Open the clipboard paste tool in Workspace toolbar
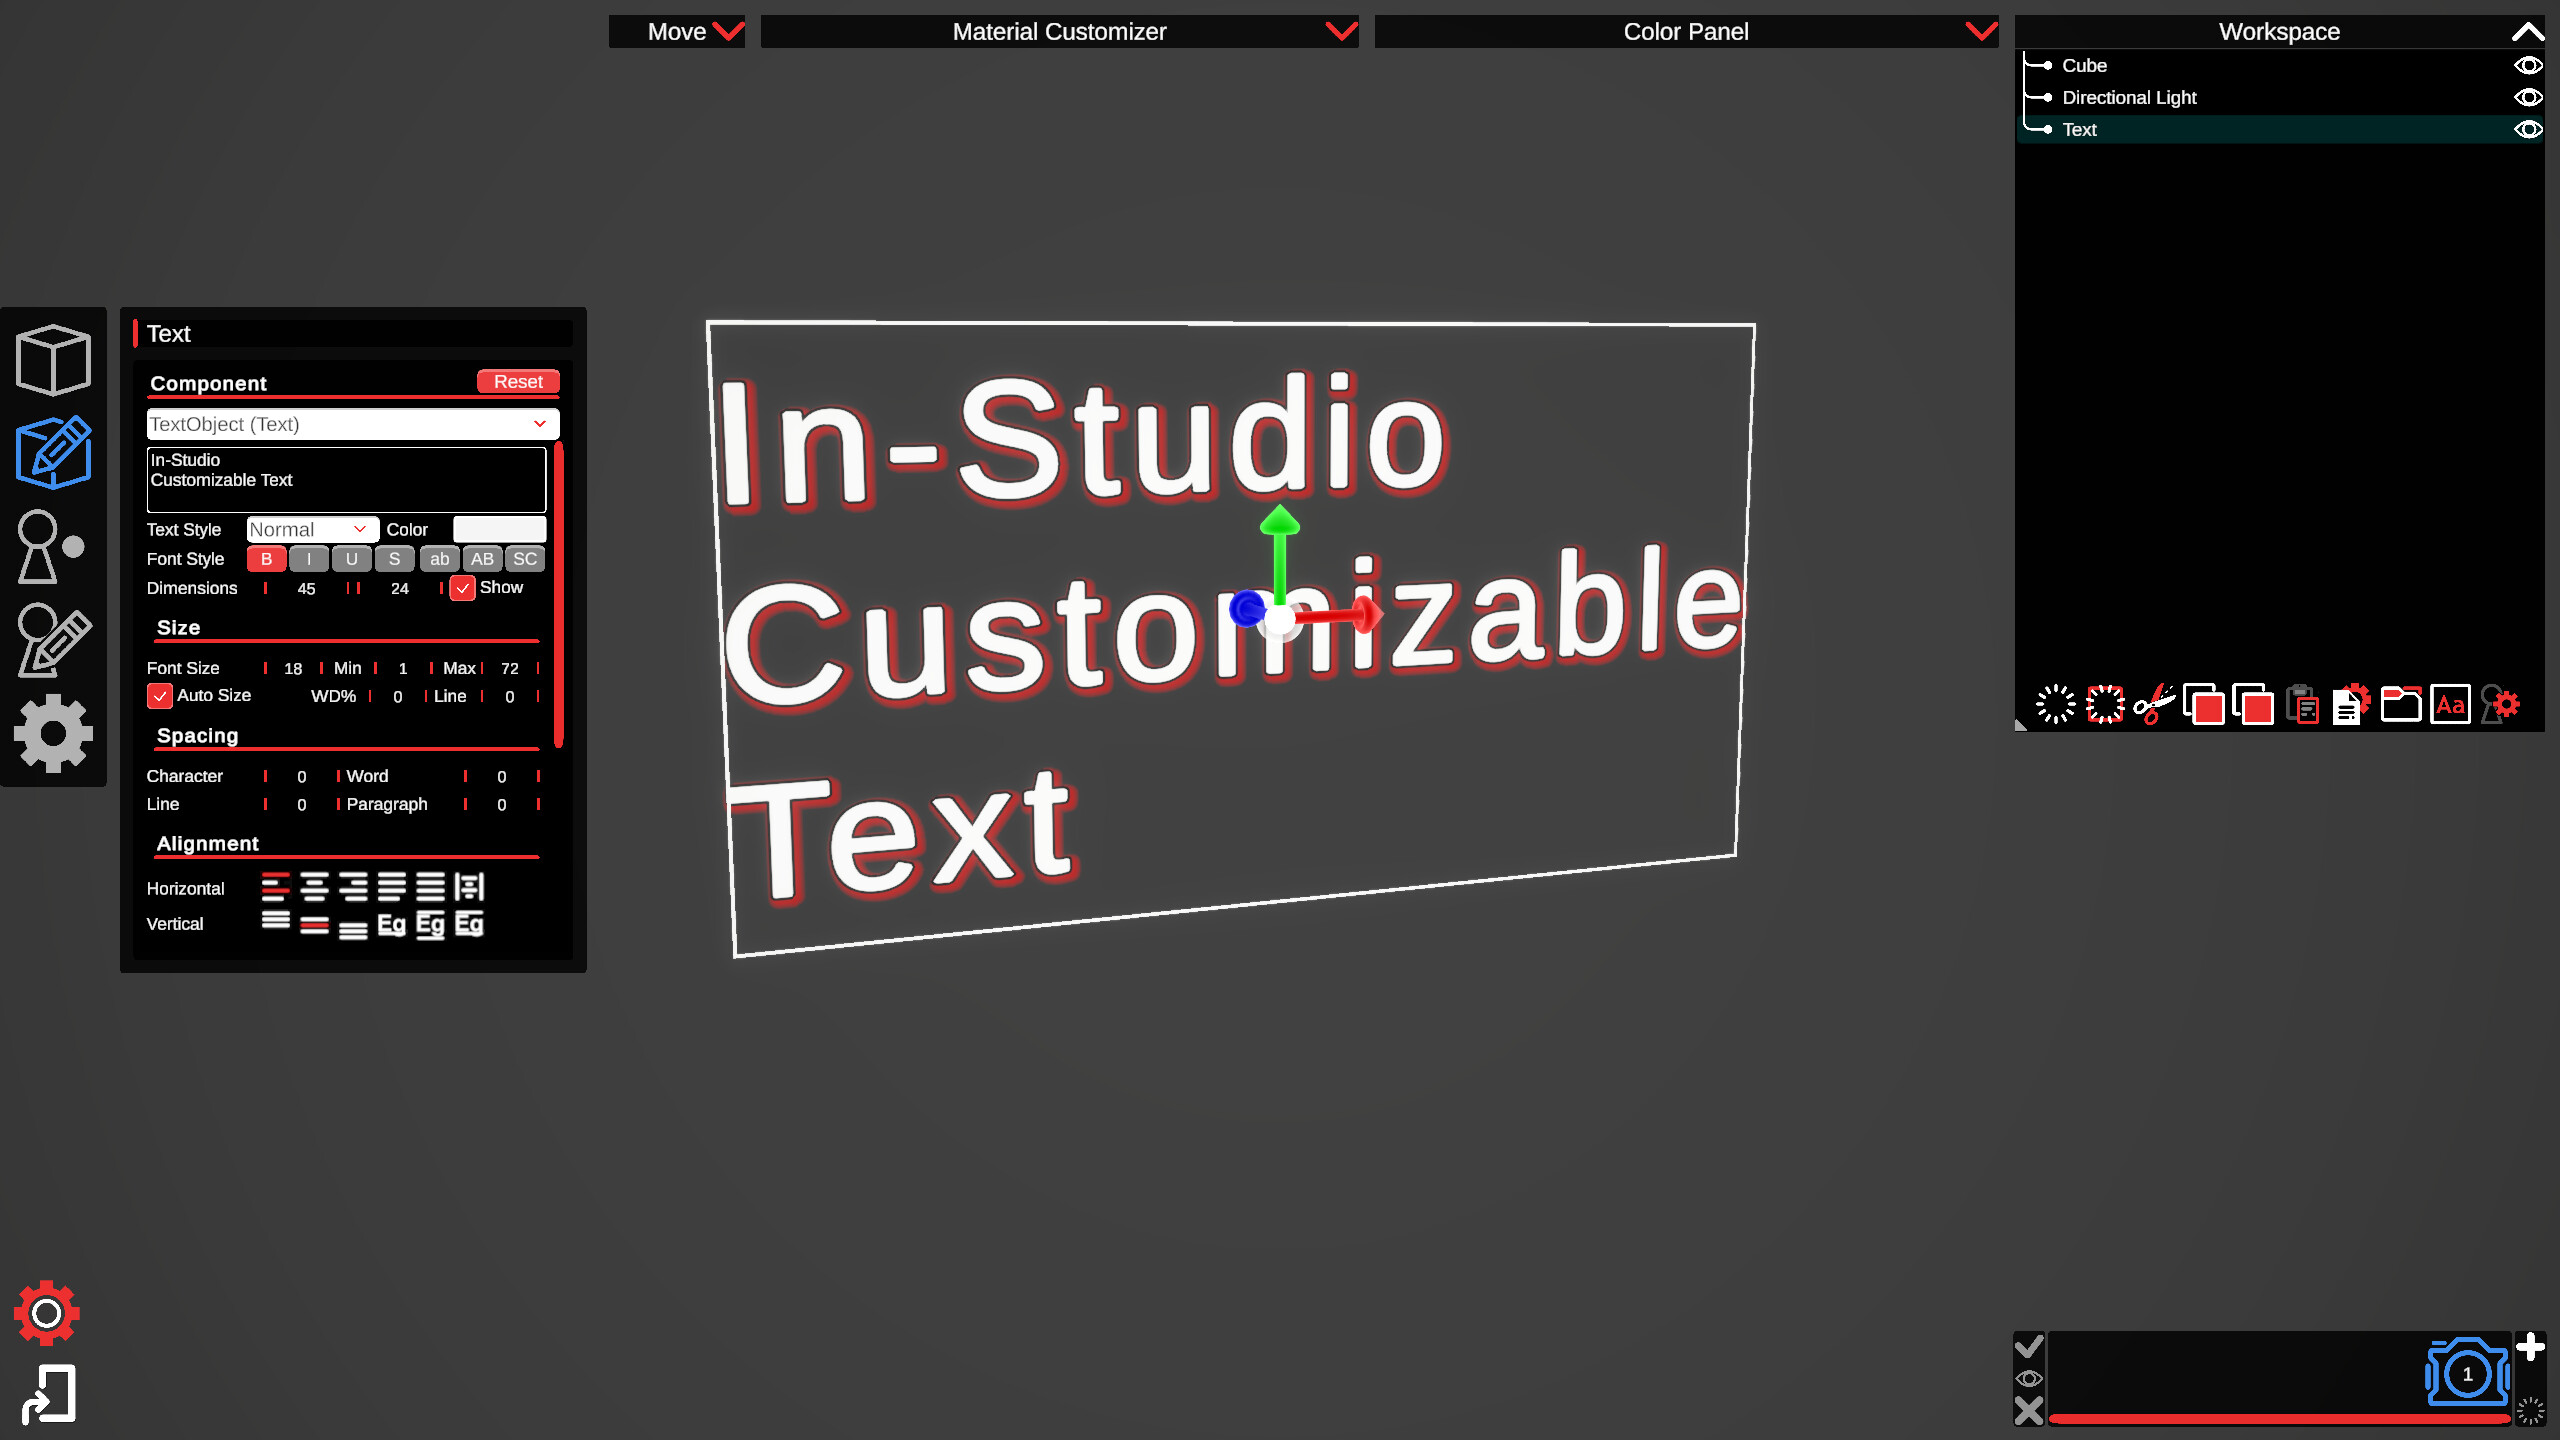The height and width of the screenshot is (1440, 2560). click(2304, 705)
